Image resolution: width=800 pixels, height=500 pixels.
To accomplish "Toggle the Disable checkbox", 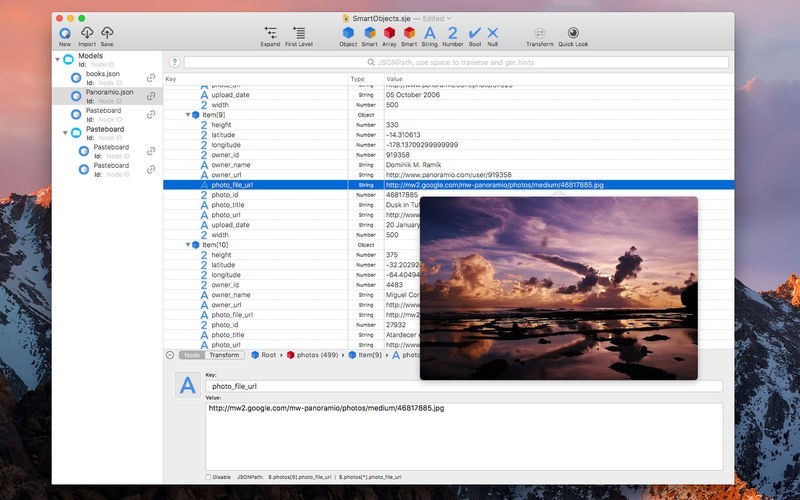I will 208,477.
